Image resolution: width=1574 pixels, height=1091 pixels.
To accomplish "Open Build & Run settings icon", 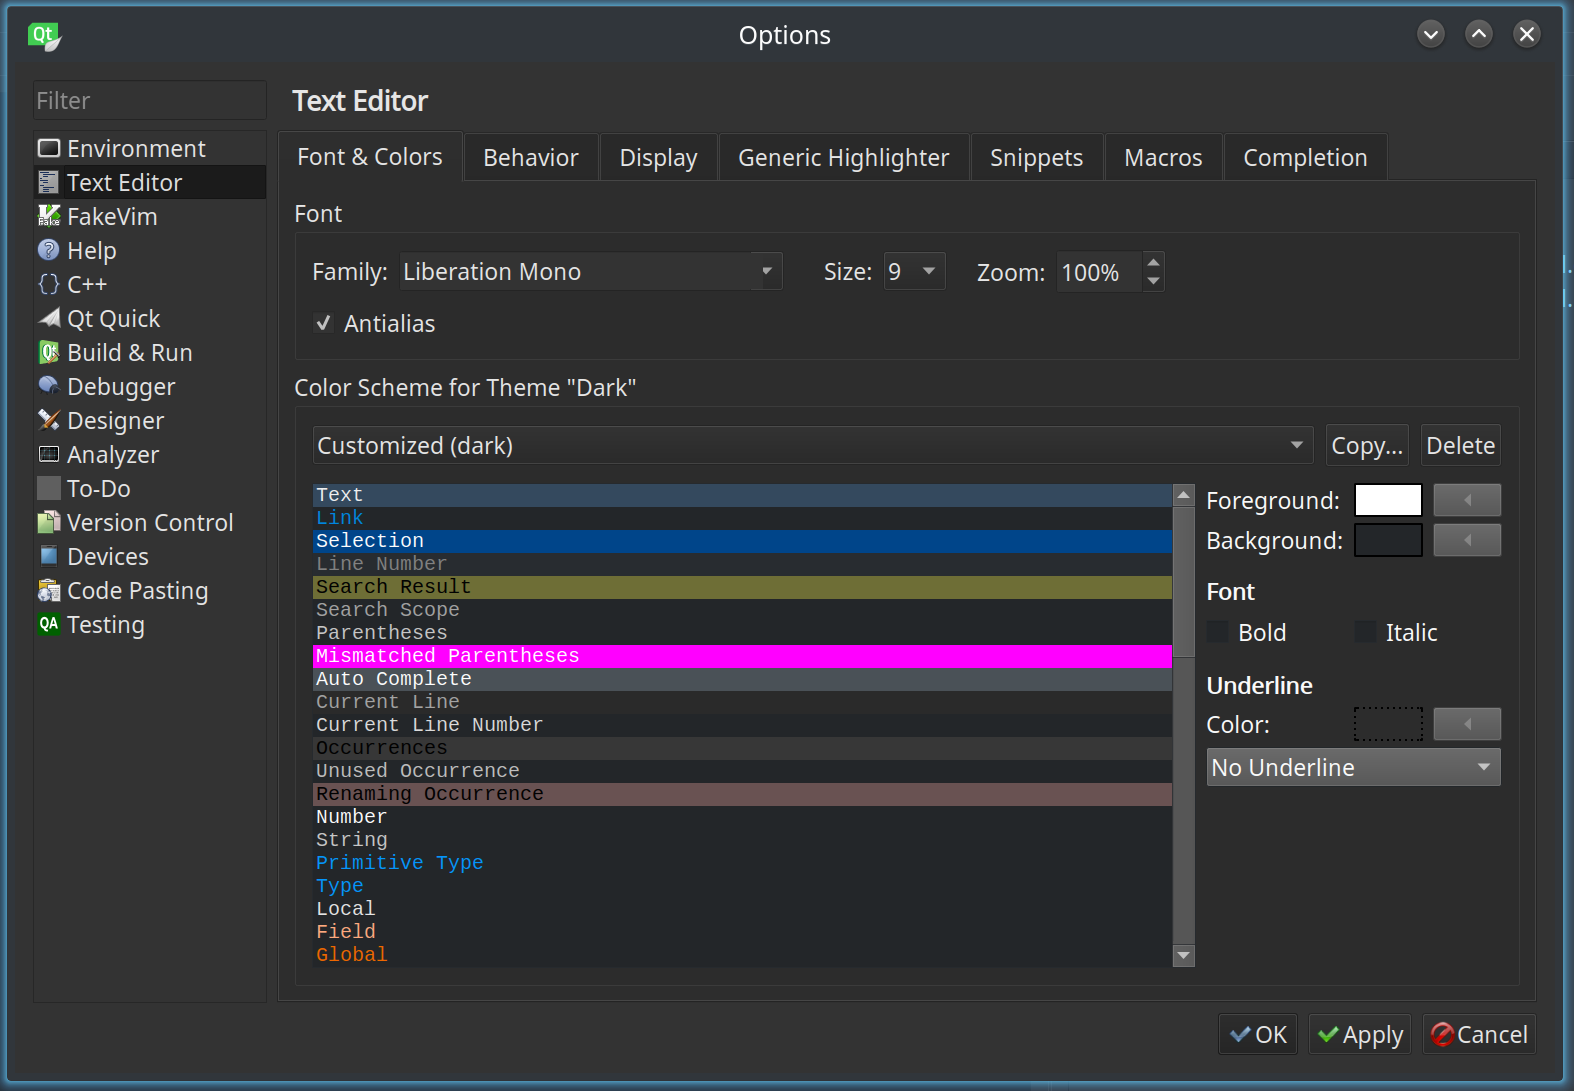I will point(49,352).
